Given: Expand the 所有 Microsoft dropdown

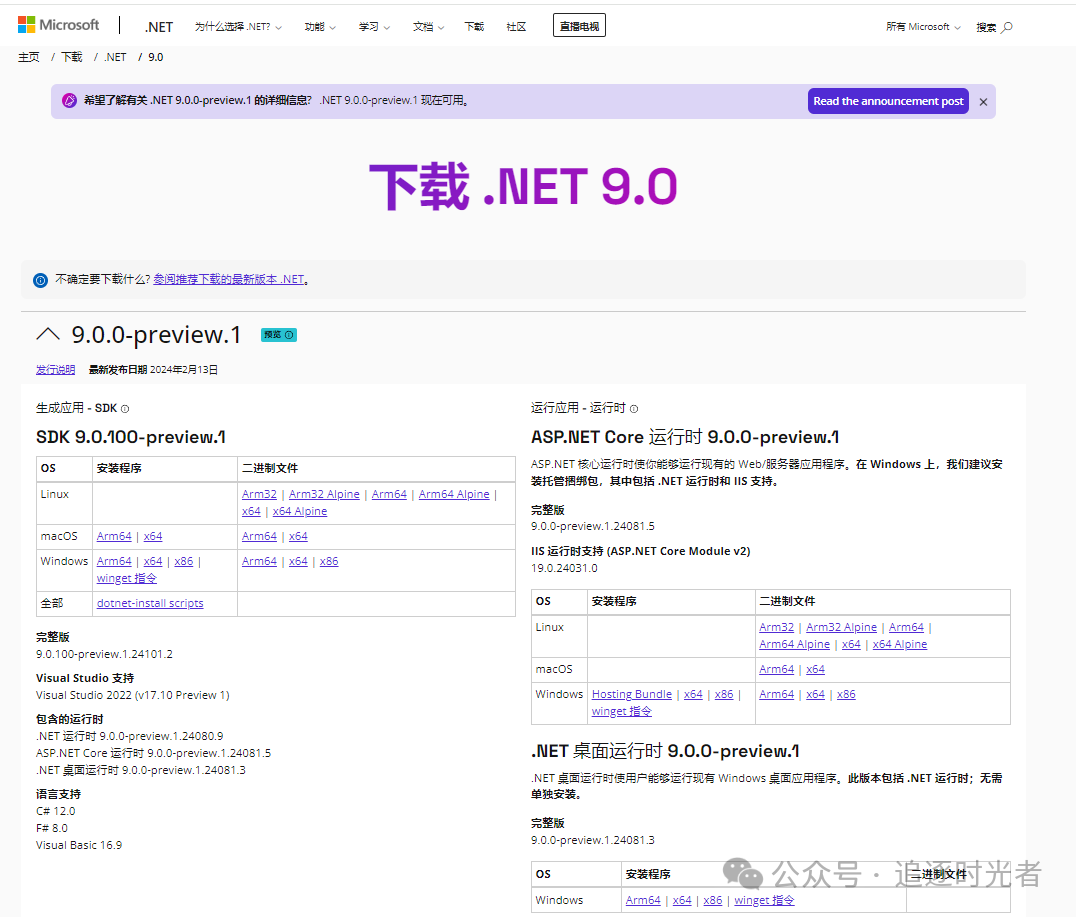Looking at the screenshot, I should (x=923, y=27).
